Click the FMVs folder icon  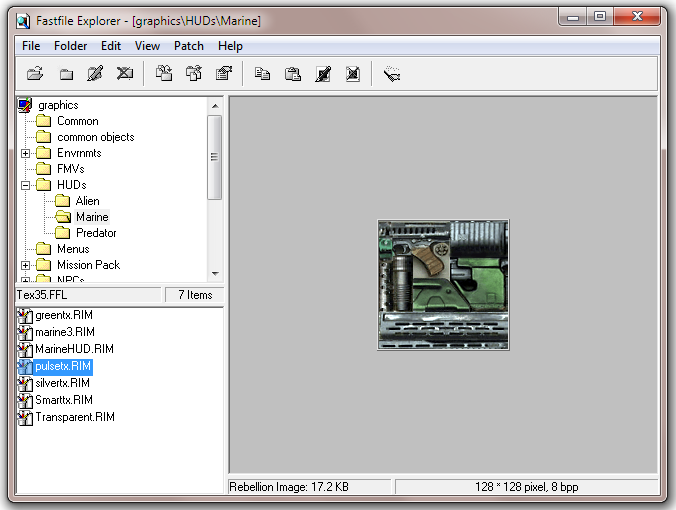[44, 169]
